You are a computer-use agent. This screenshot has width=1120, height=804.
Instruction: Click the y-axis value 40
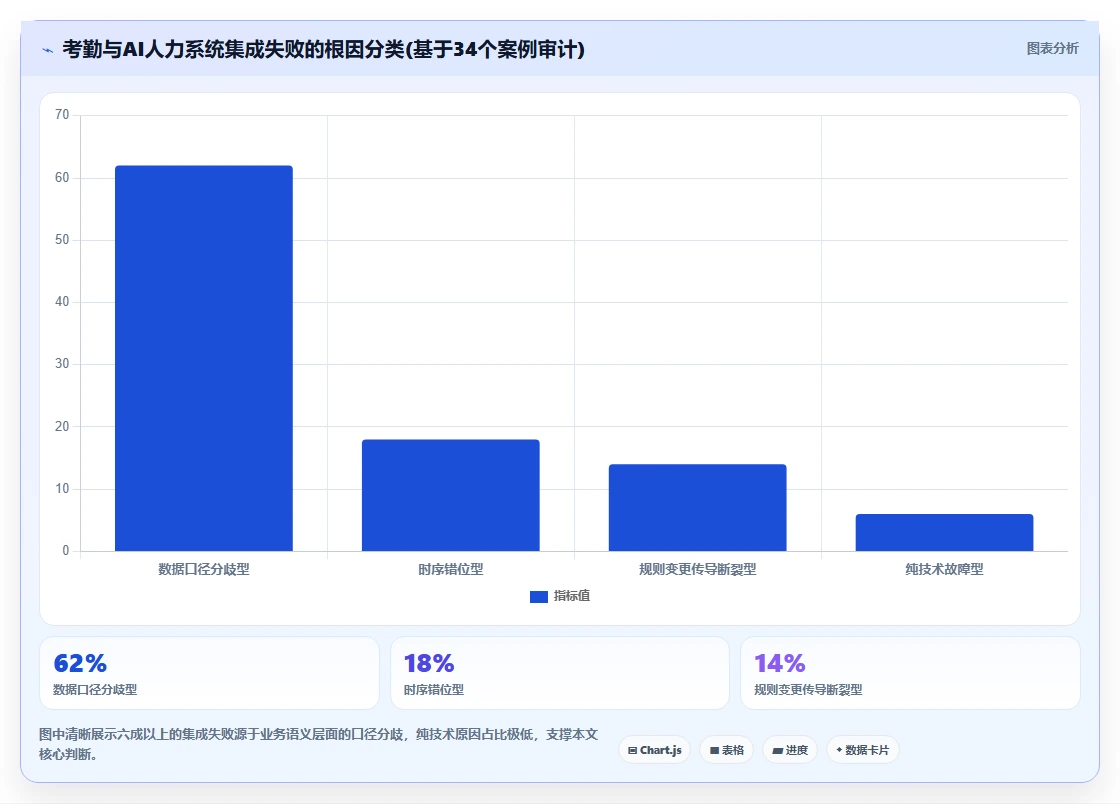[x=62, y=301]
